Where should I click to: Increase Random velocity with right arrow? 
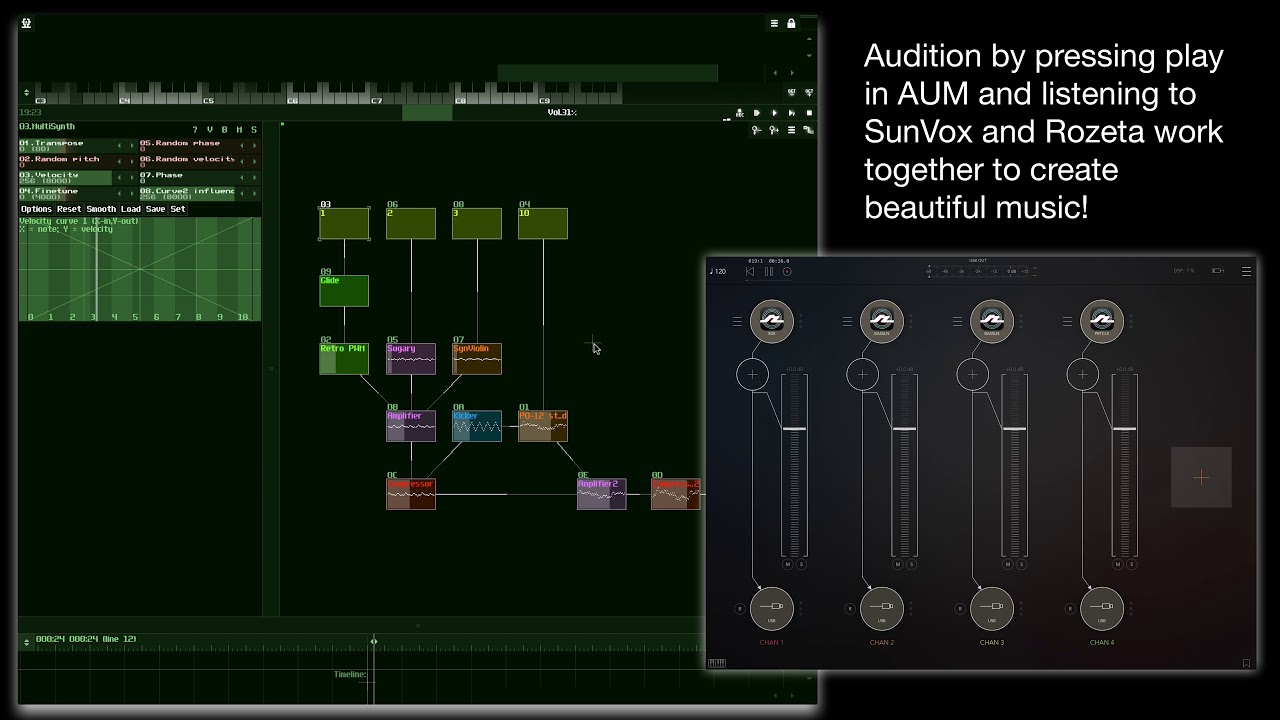coord(254,161)
